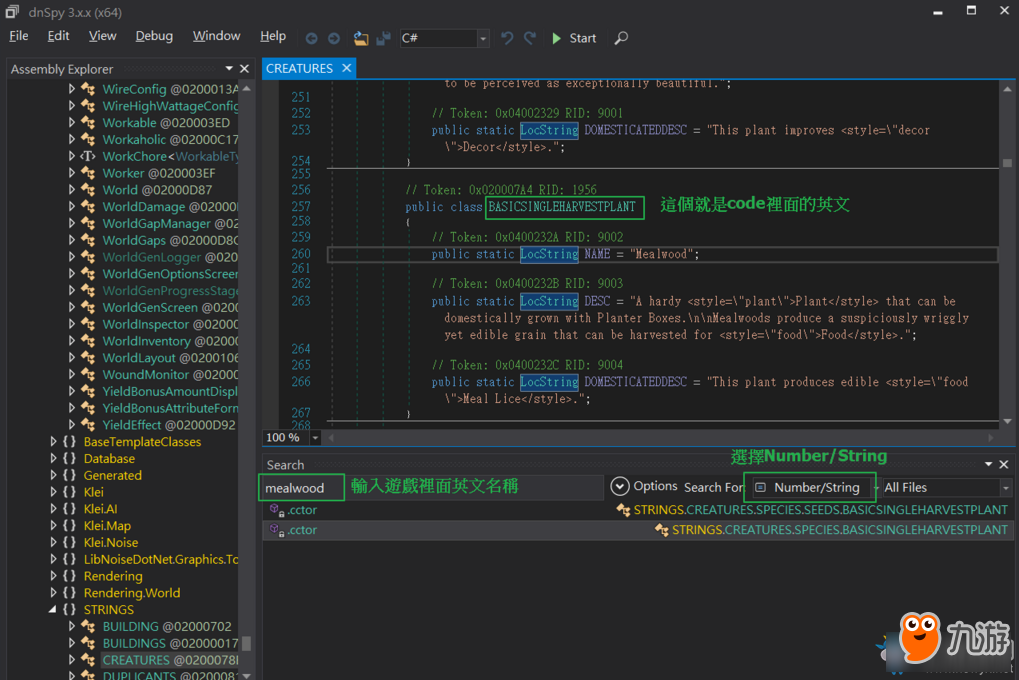Expand the World @02000D87 node
Screen dimensions: 1019x680
tap(71, 190)
